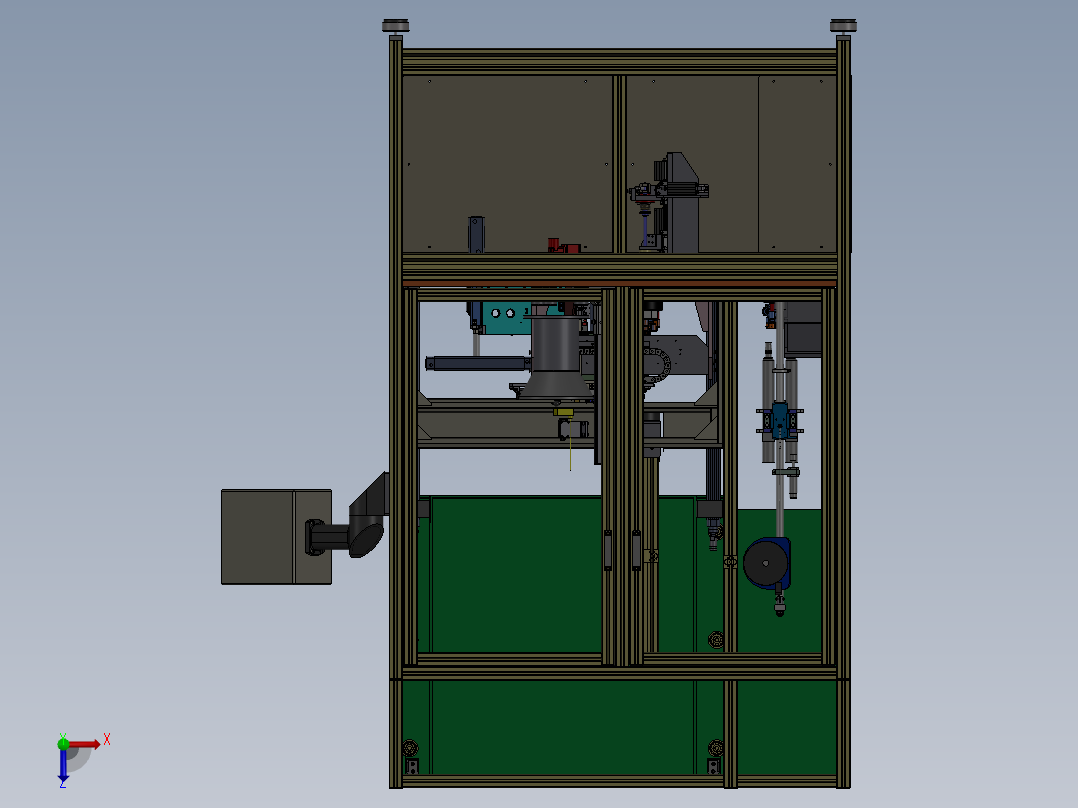Click the blue Z axis arrow on triad

(63, 765)
